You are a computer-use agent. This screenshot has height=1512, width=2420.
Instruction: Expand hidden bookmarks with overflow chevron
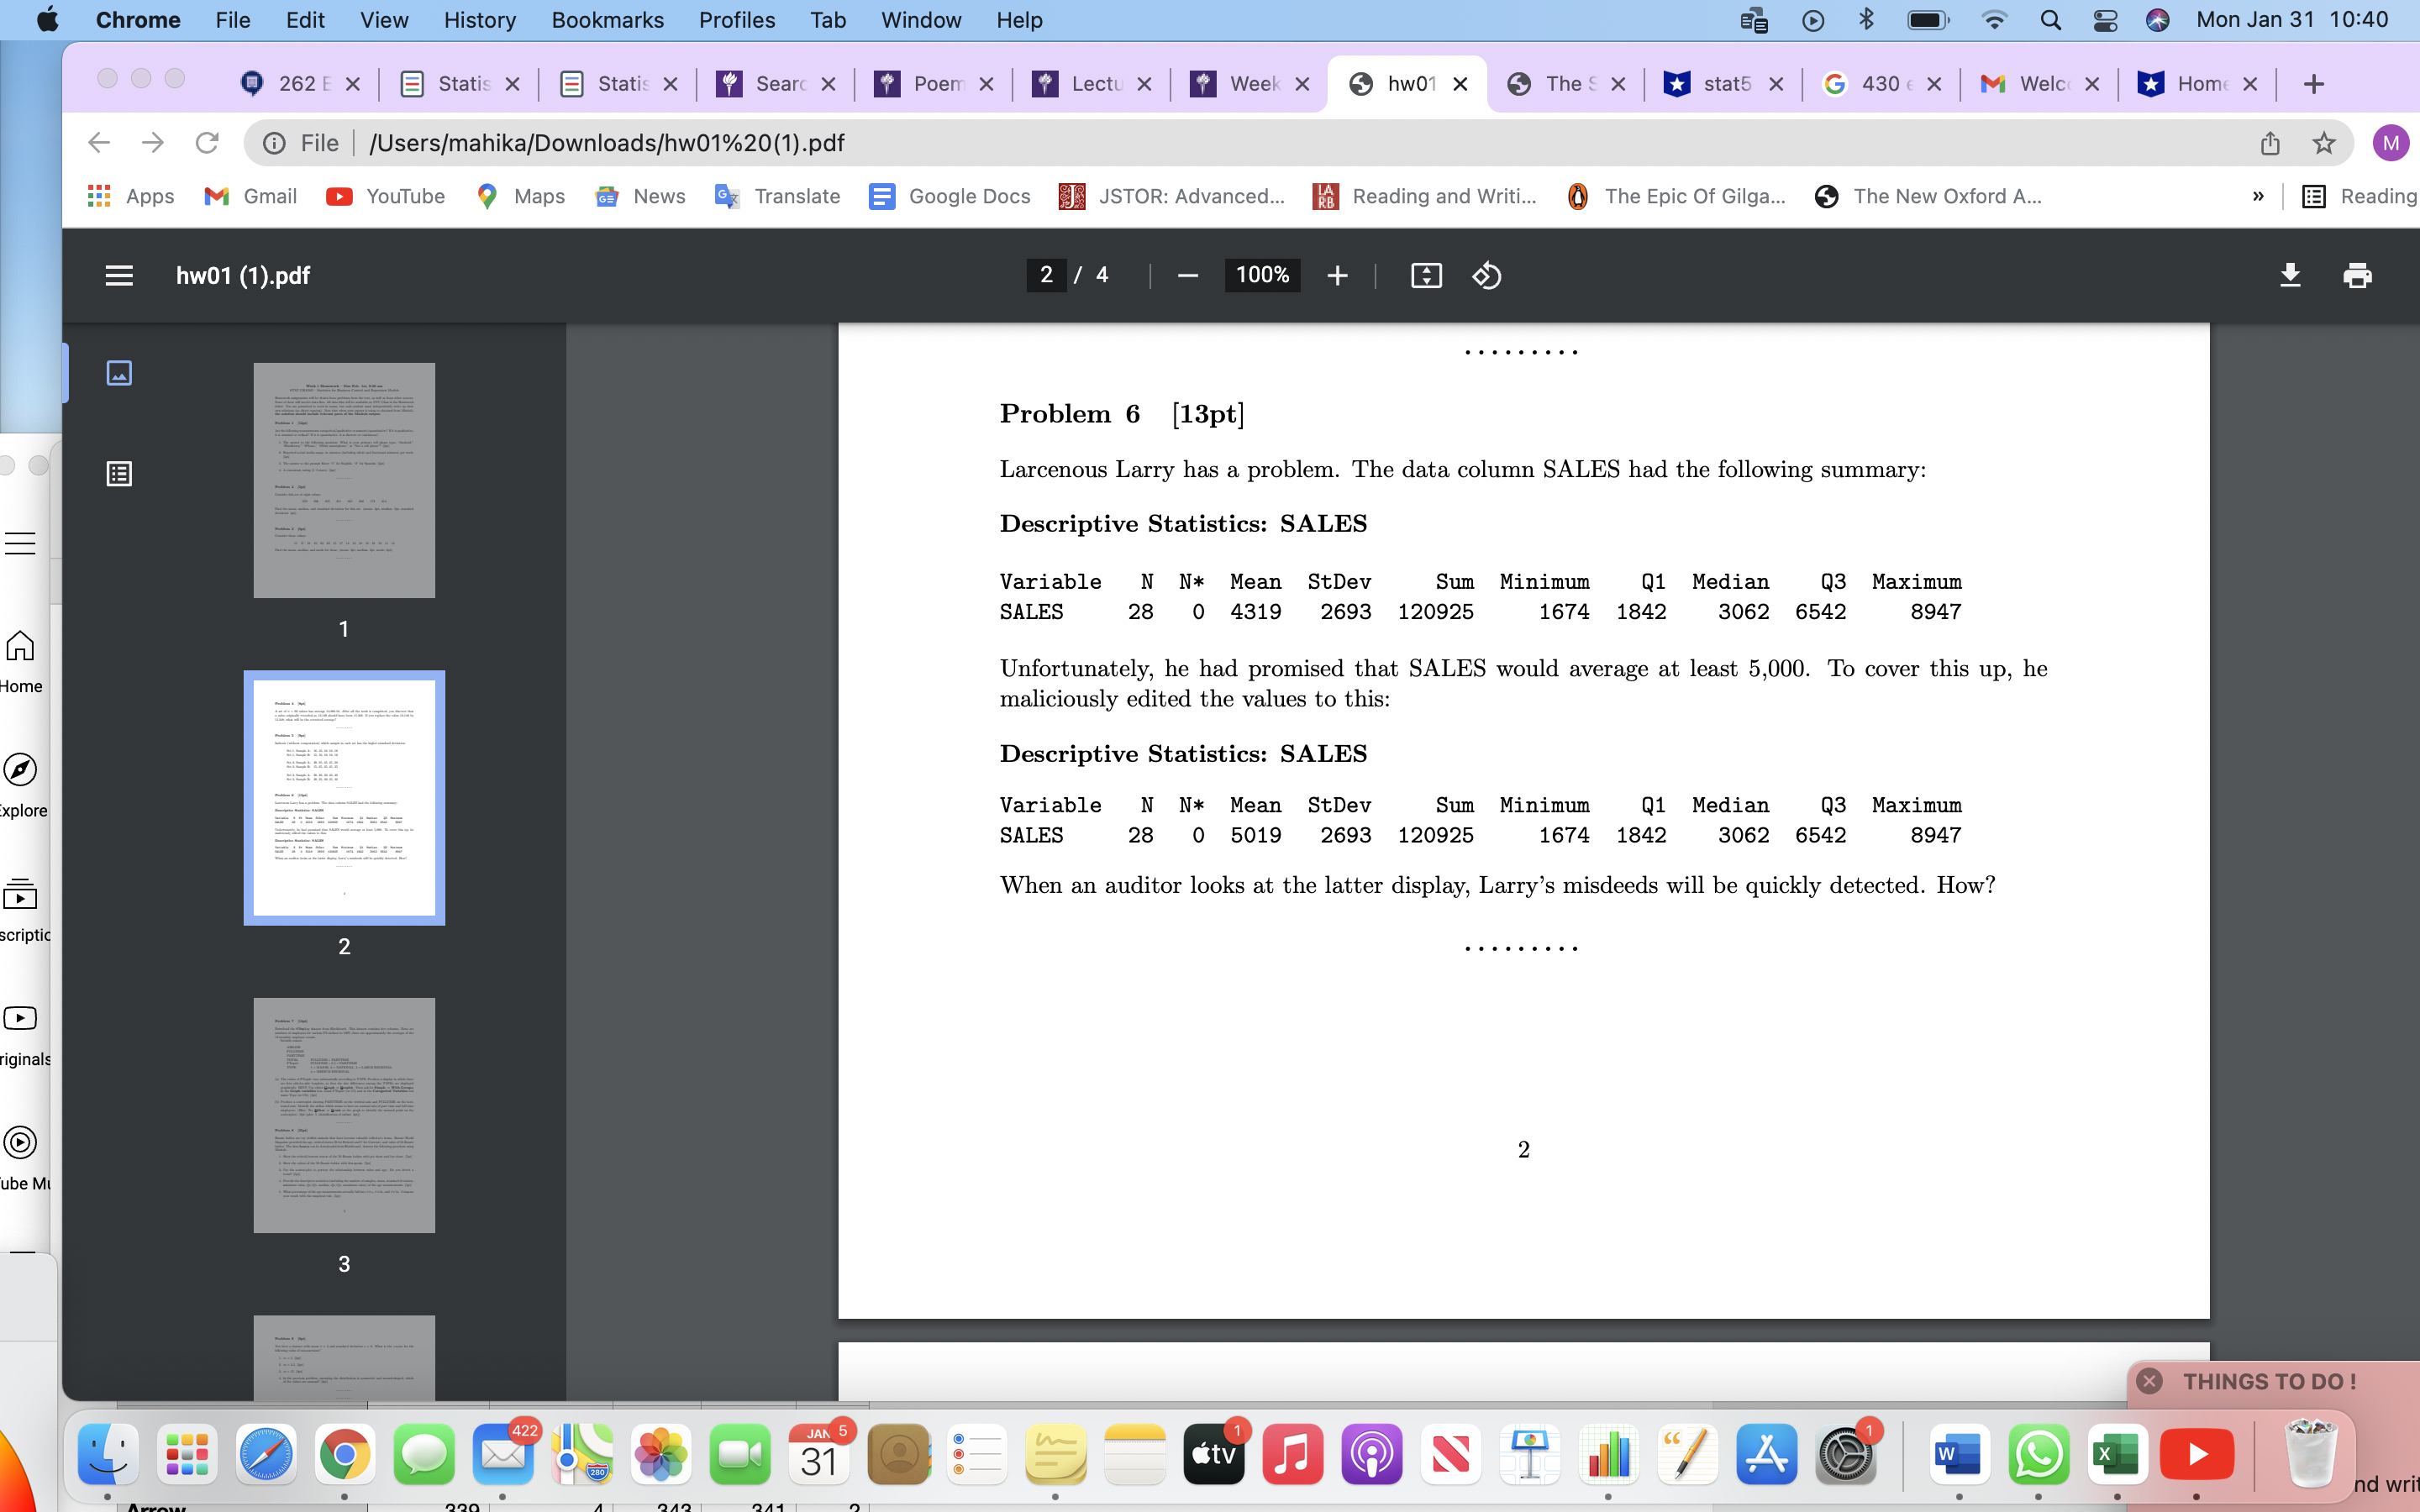(x=2259, y=196)
